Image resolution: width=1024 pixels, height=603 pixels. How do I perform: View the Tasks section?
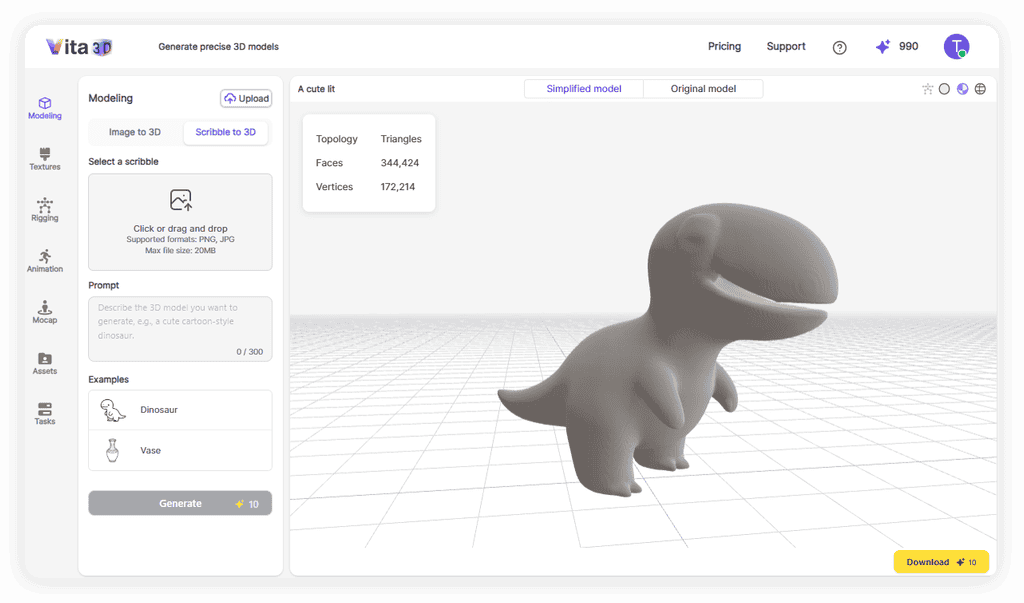44,414
